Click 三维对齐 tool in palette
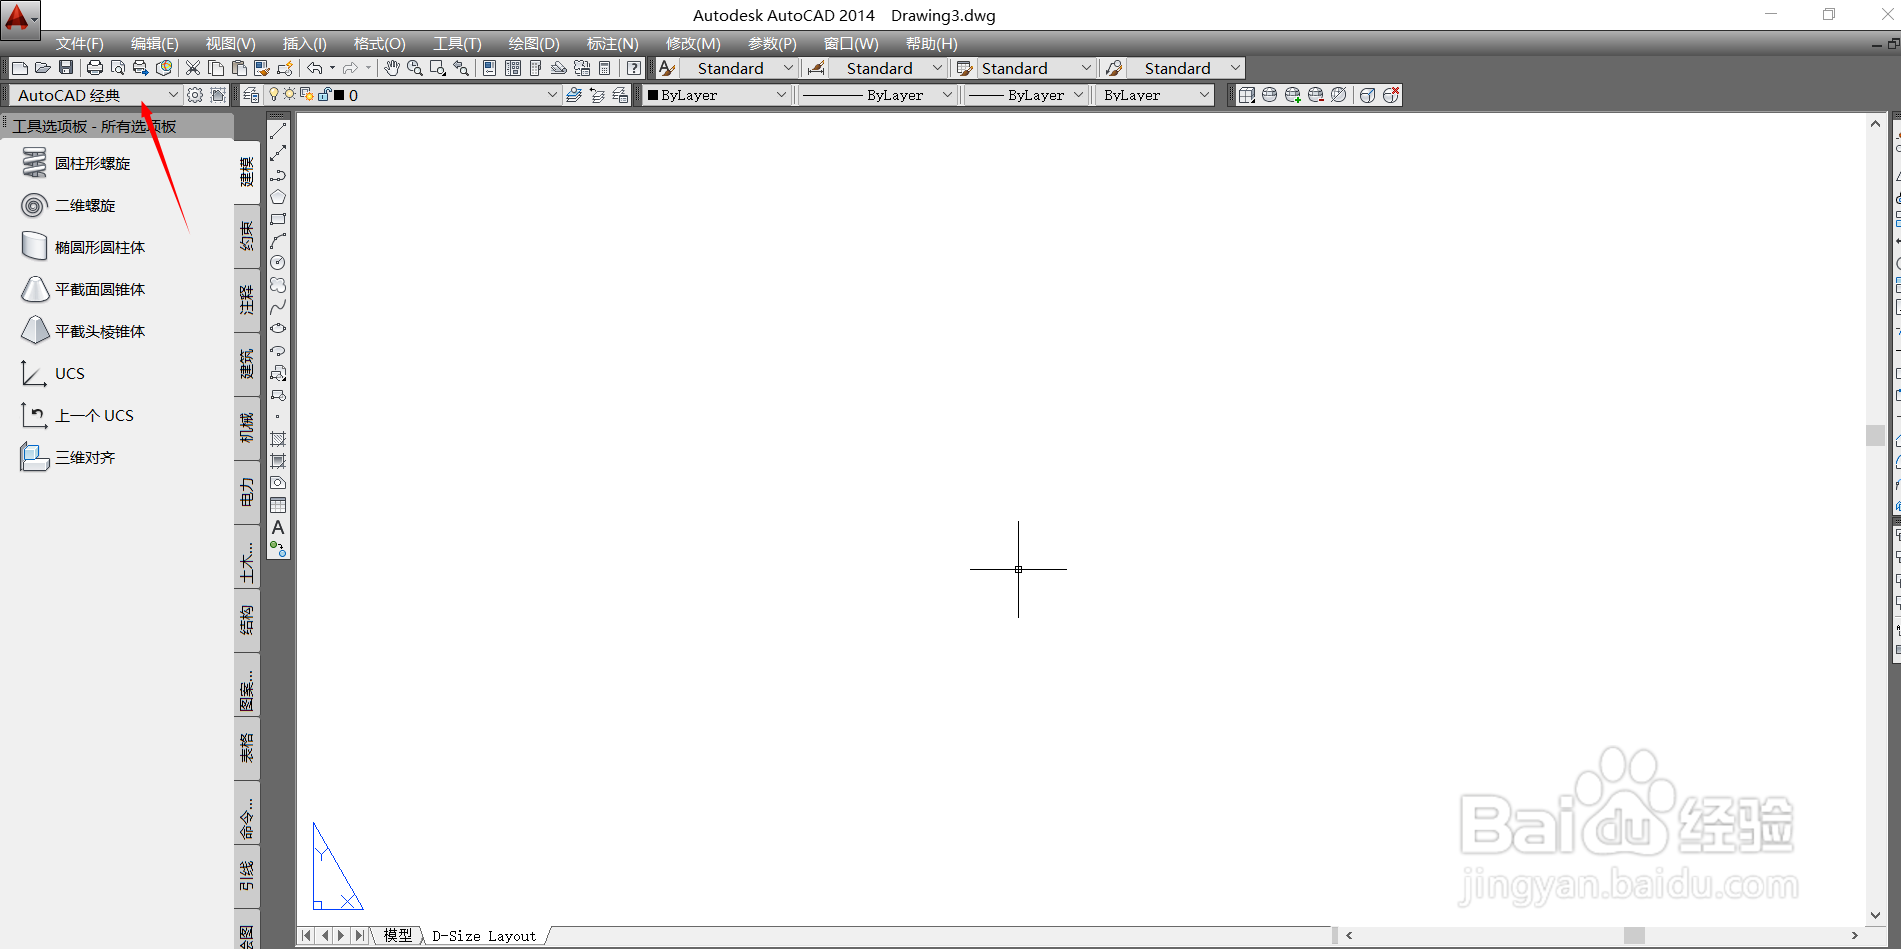This screenshot has height=949, width=1901. pyautogui.click(x=68, y=457)
